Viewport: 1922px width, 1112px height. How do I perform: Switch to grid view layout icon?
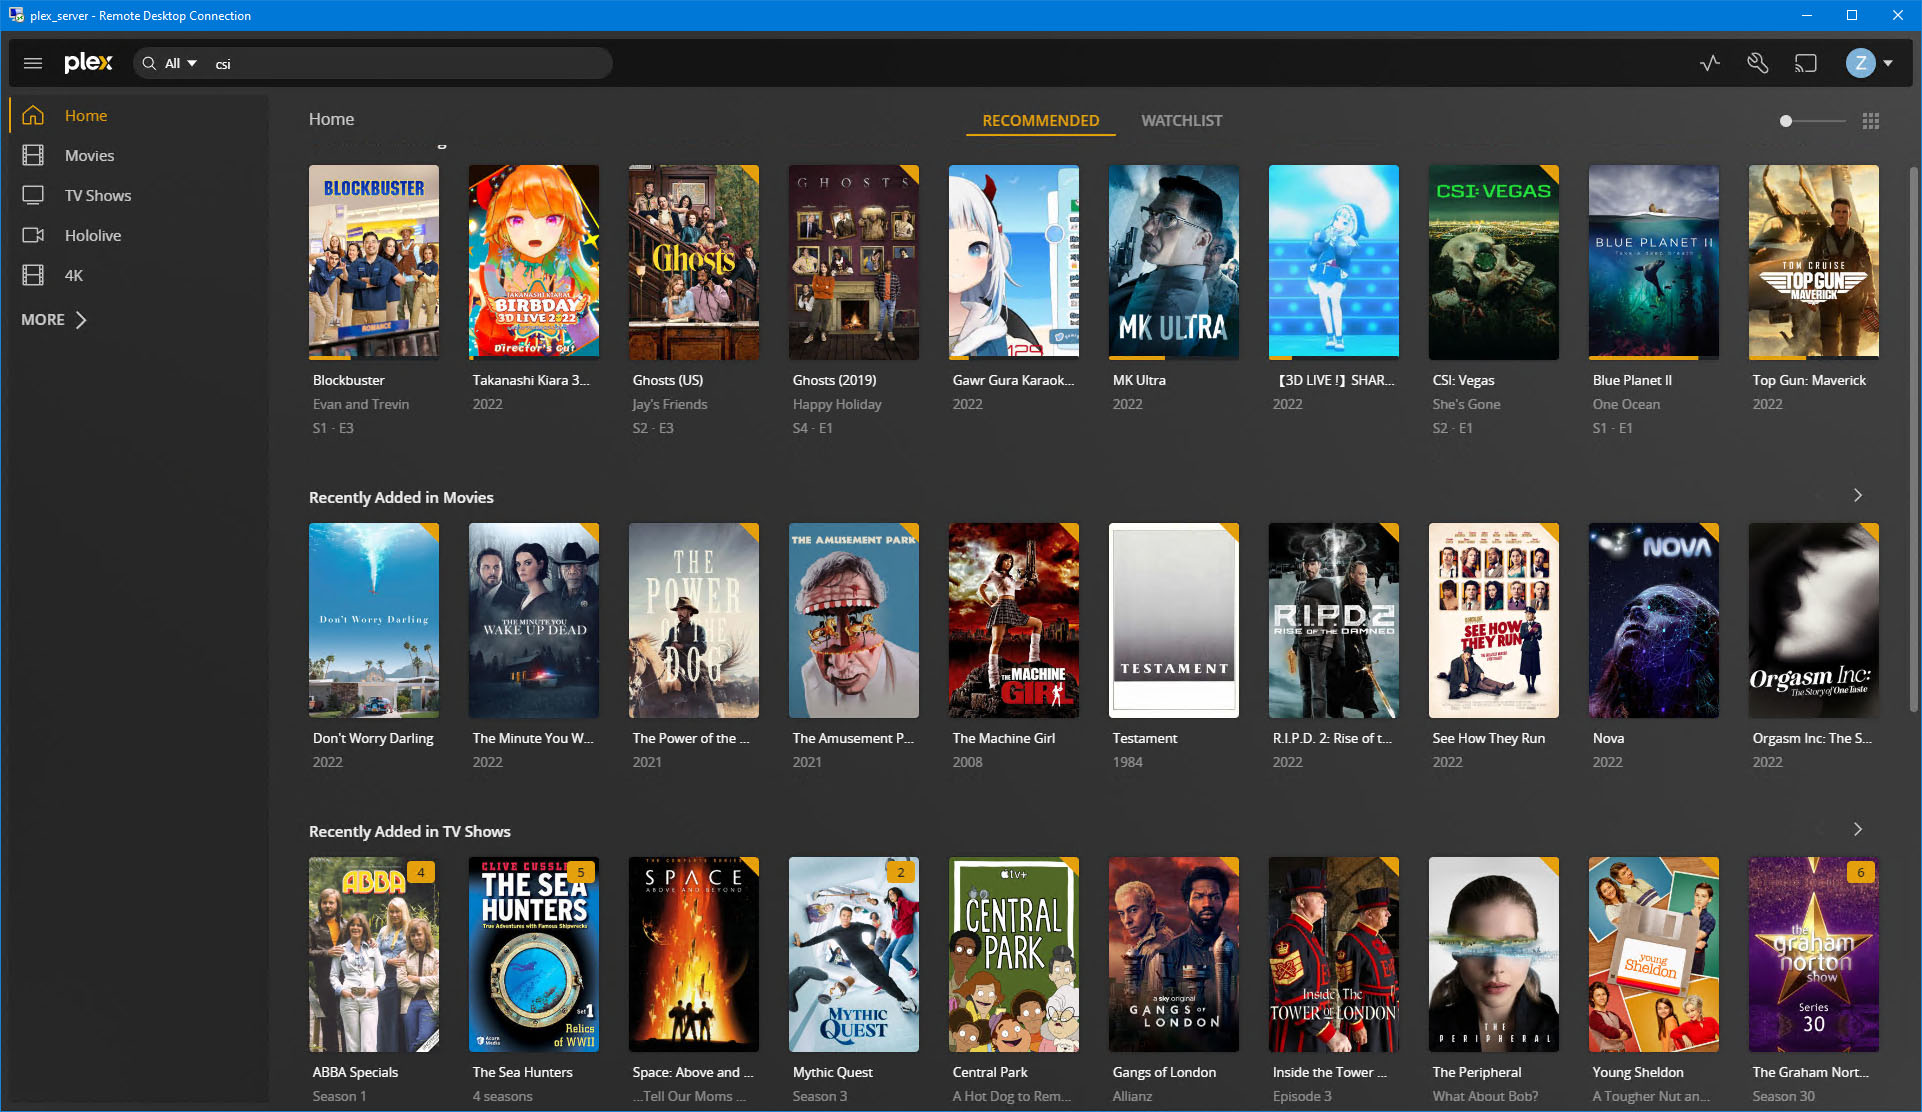click(x=1871, y=121)
